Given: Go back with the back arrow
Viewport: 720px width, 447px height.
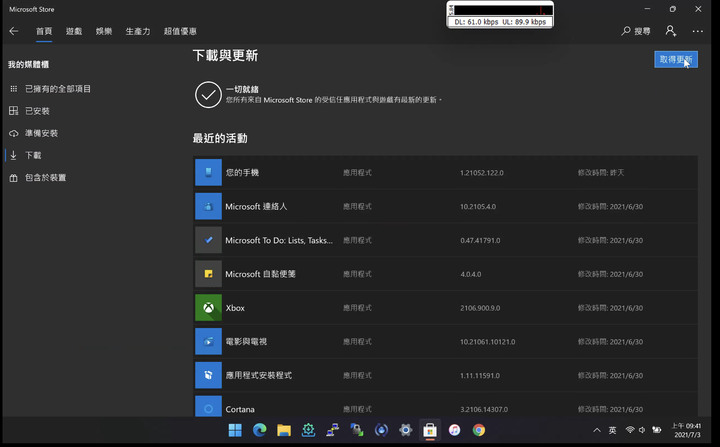Looking at the screenshot, I should pyautogui.click(x=14, y=31).
